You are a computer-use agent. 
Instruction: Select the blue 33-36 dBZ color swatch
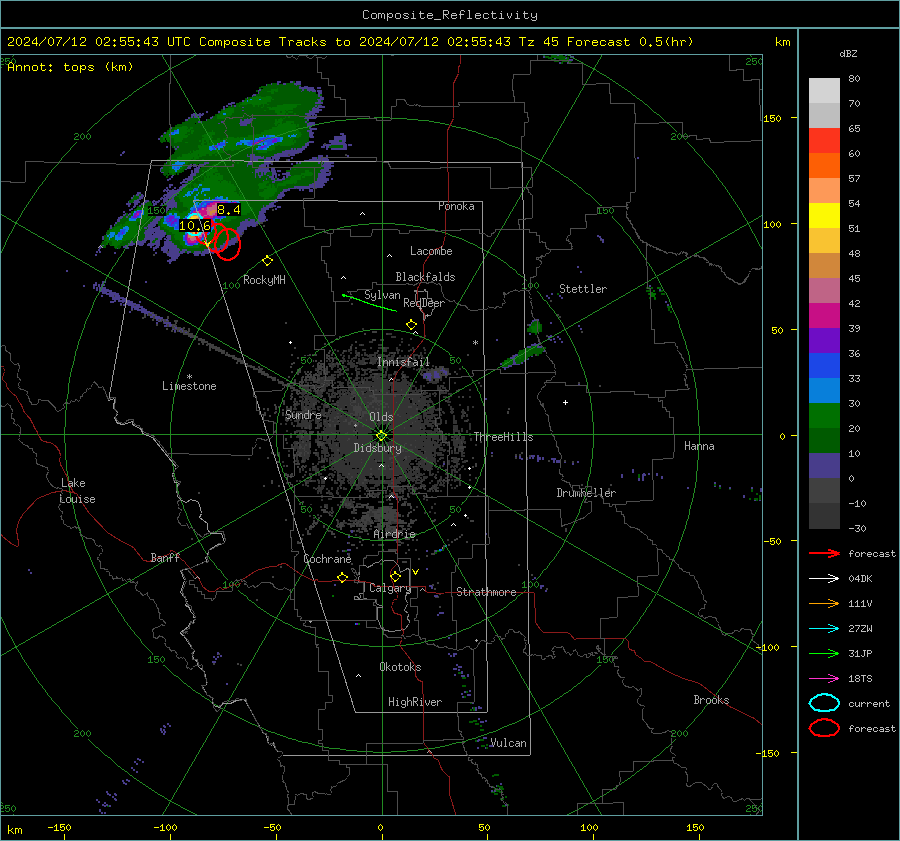click(x=824, y=366)
